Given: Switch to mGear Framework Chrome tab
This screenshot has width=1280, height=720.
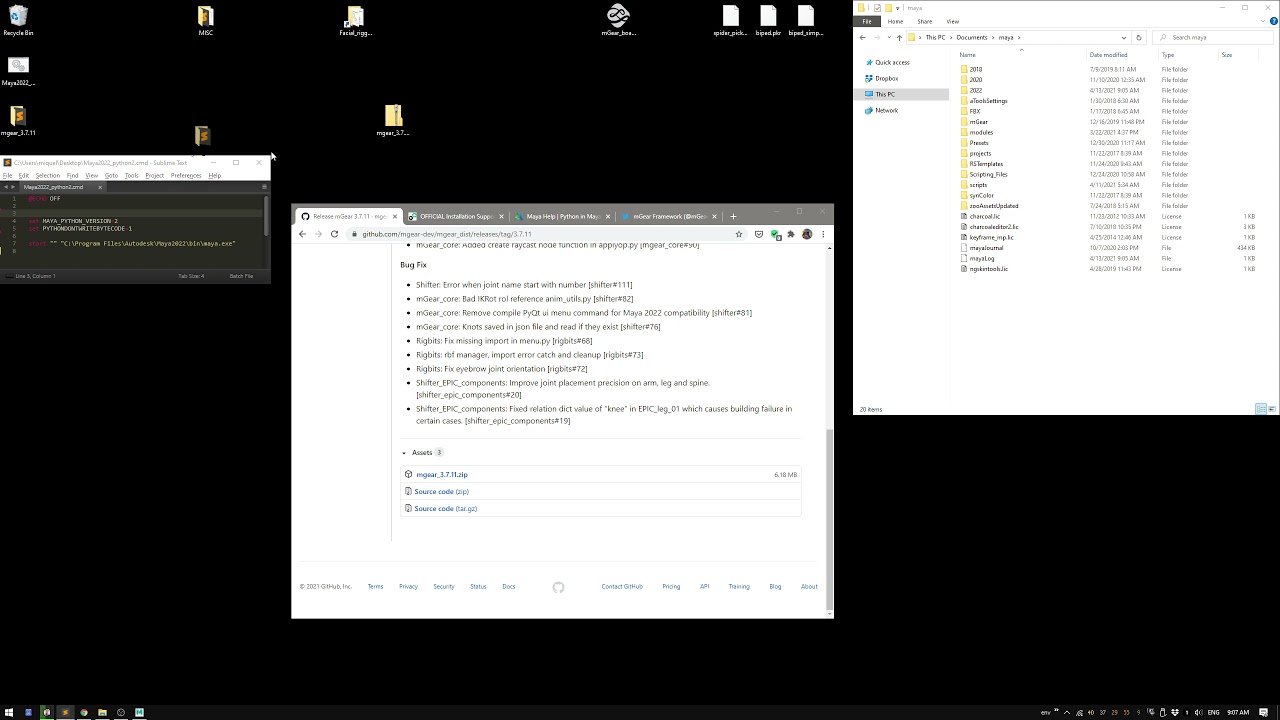Looking at the screenshot, I should pos(668,216).
